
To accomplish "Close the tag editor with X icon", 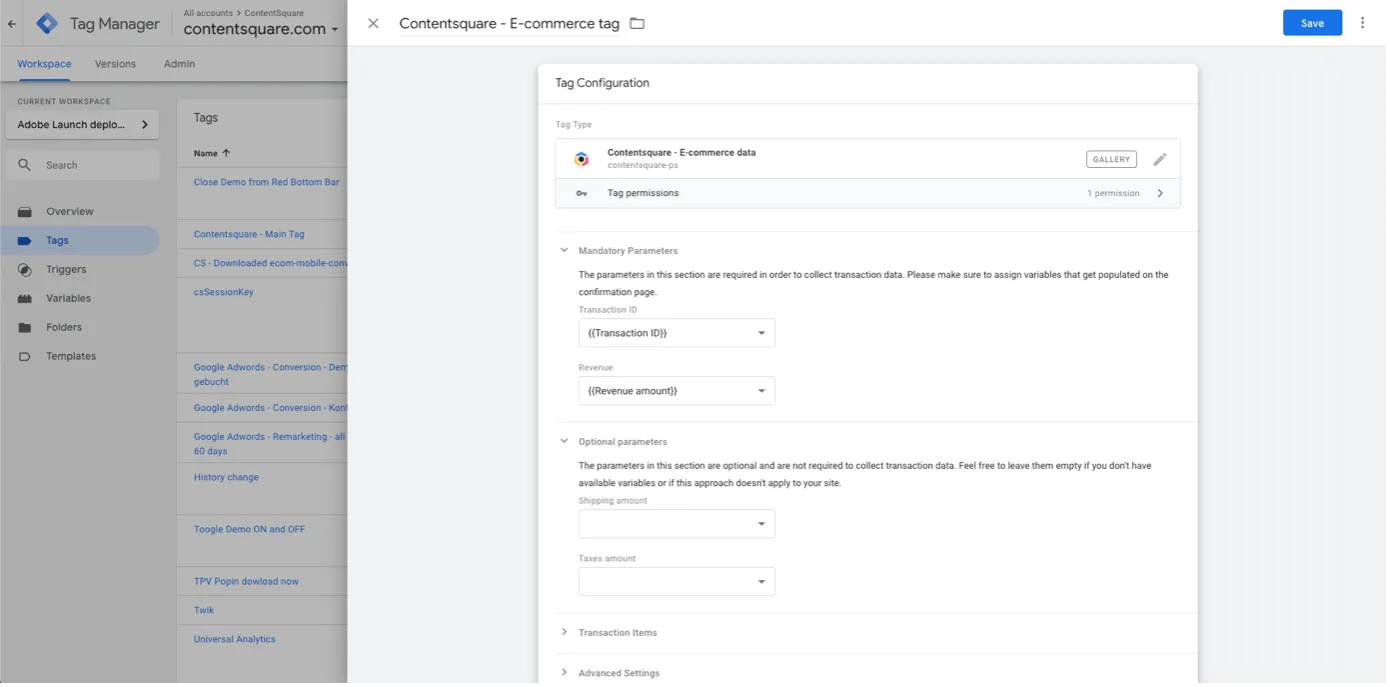I will (373, 23).
